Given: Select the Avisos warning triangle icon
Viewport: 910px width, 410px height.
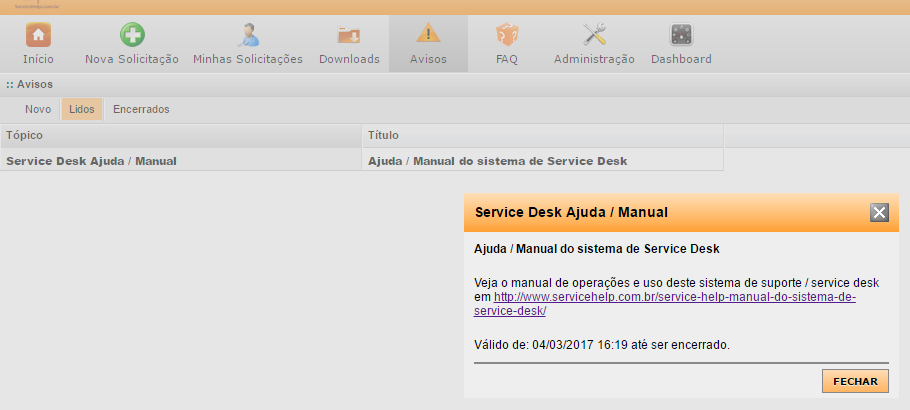Looking at the screenshot, I should pyautogui.click(x=428, y=35).
